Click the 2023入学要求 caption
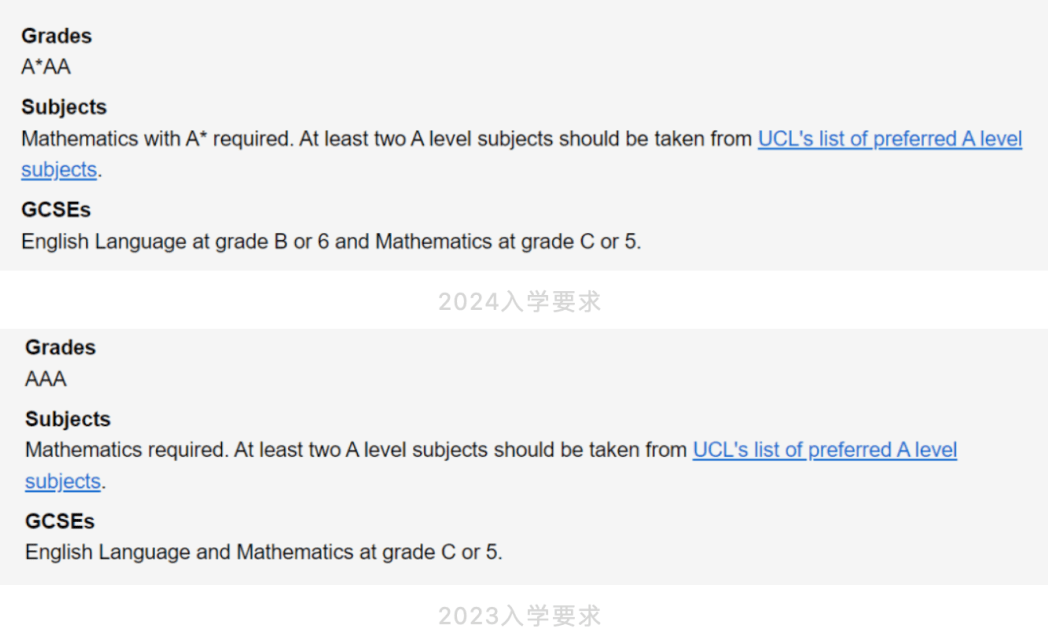 pyautogui.click(x=519, y=615)
